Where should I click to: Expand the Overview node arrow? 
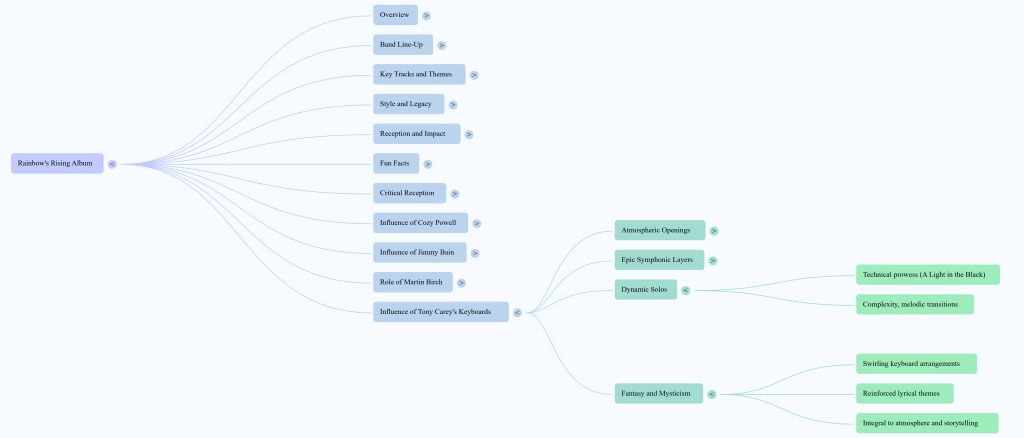tap(426, 16)
